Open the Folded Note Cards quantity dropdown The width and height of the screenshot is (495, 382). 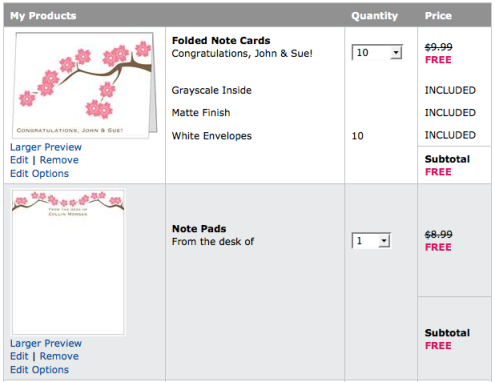(377, 52)
